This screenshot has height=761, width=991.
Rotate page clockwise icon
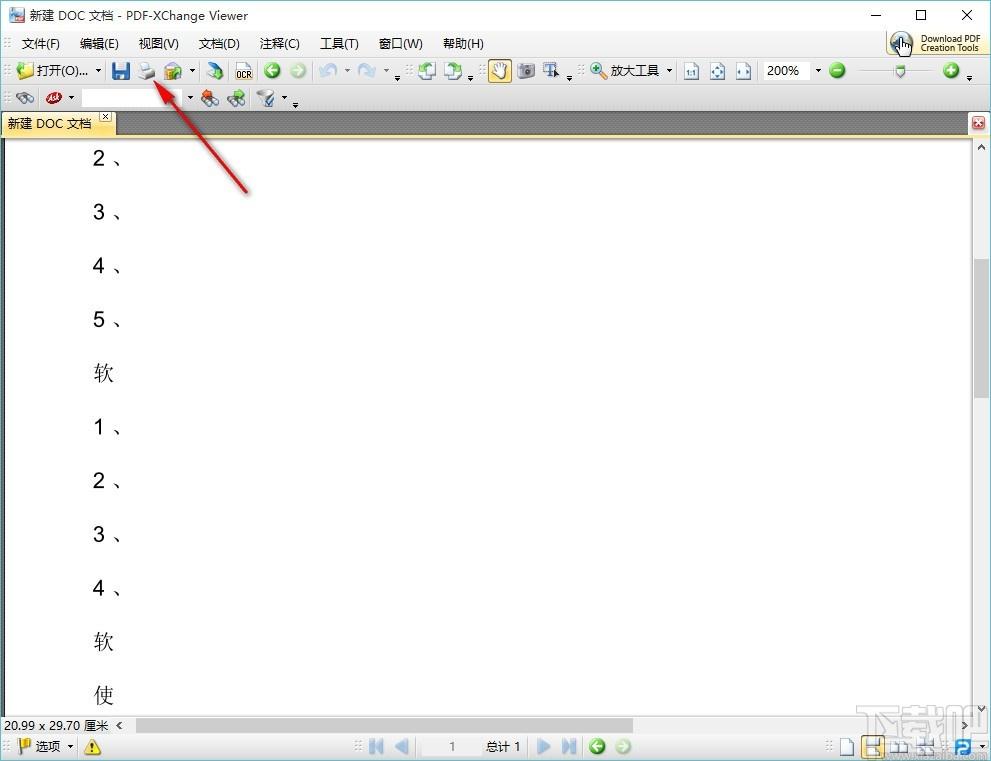(453, 71)
